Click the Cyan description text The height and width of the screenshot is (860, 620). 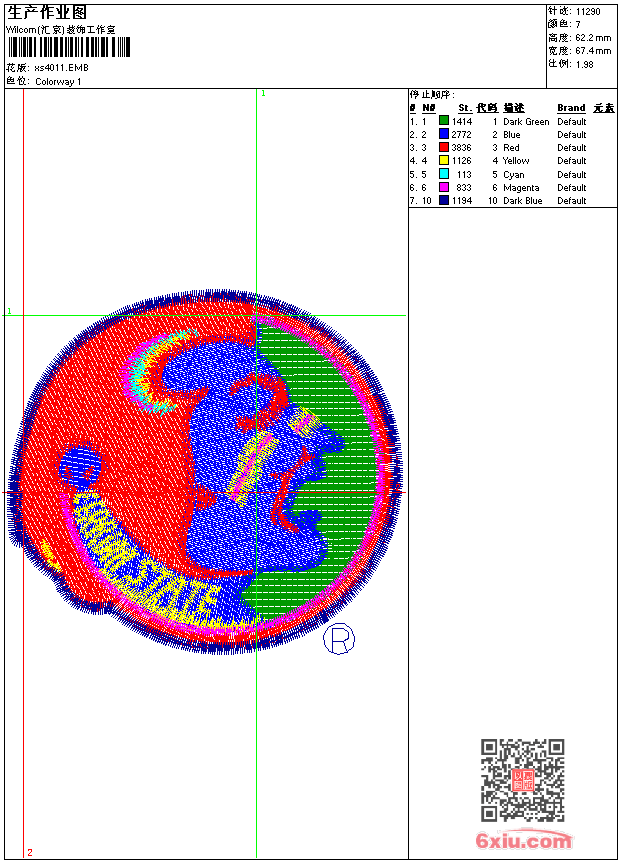coord(514,174)
